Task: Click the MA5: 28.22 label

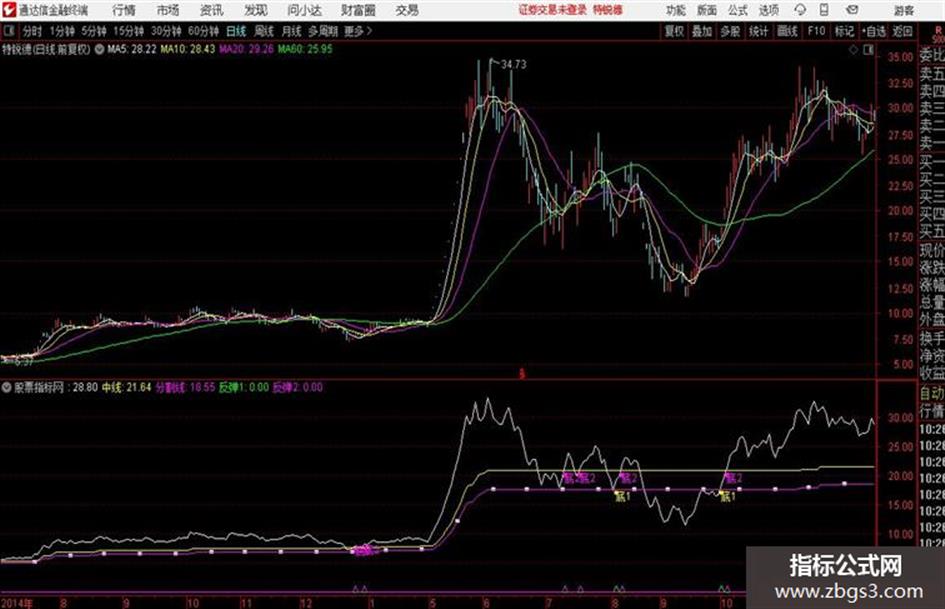Action: click(x=132, y=49)
